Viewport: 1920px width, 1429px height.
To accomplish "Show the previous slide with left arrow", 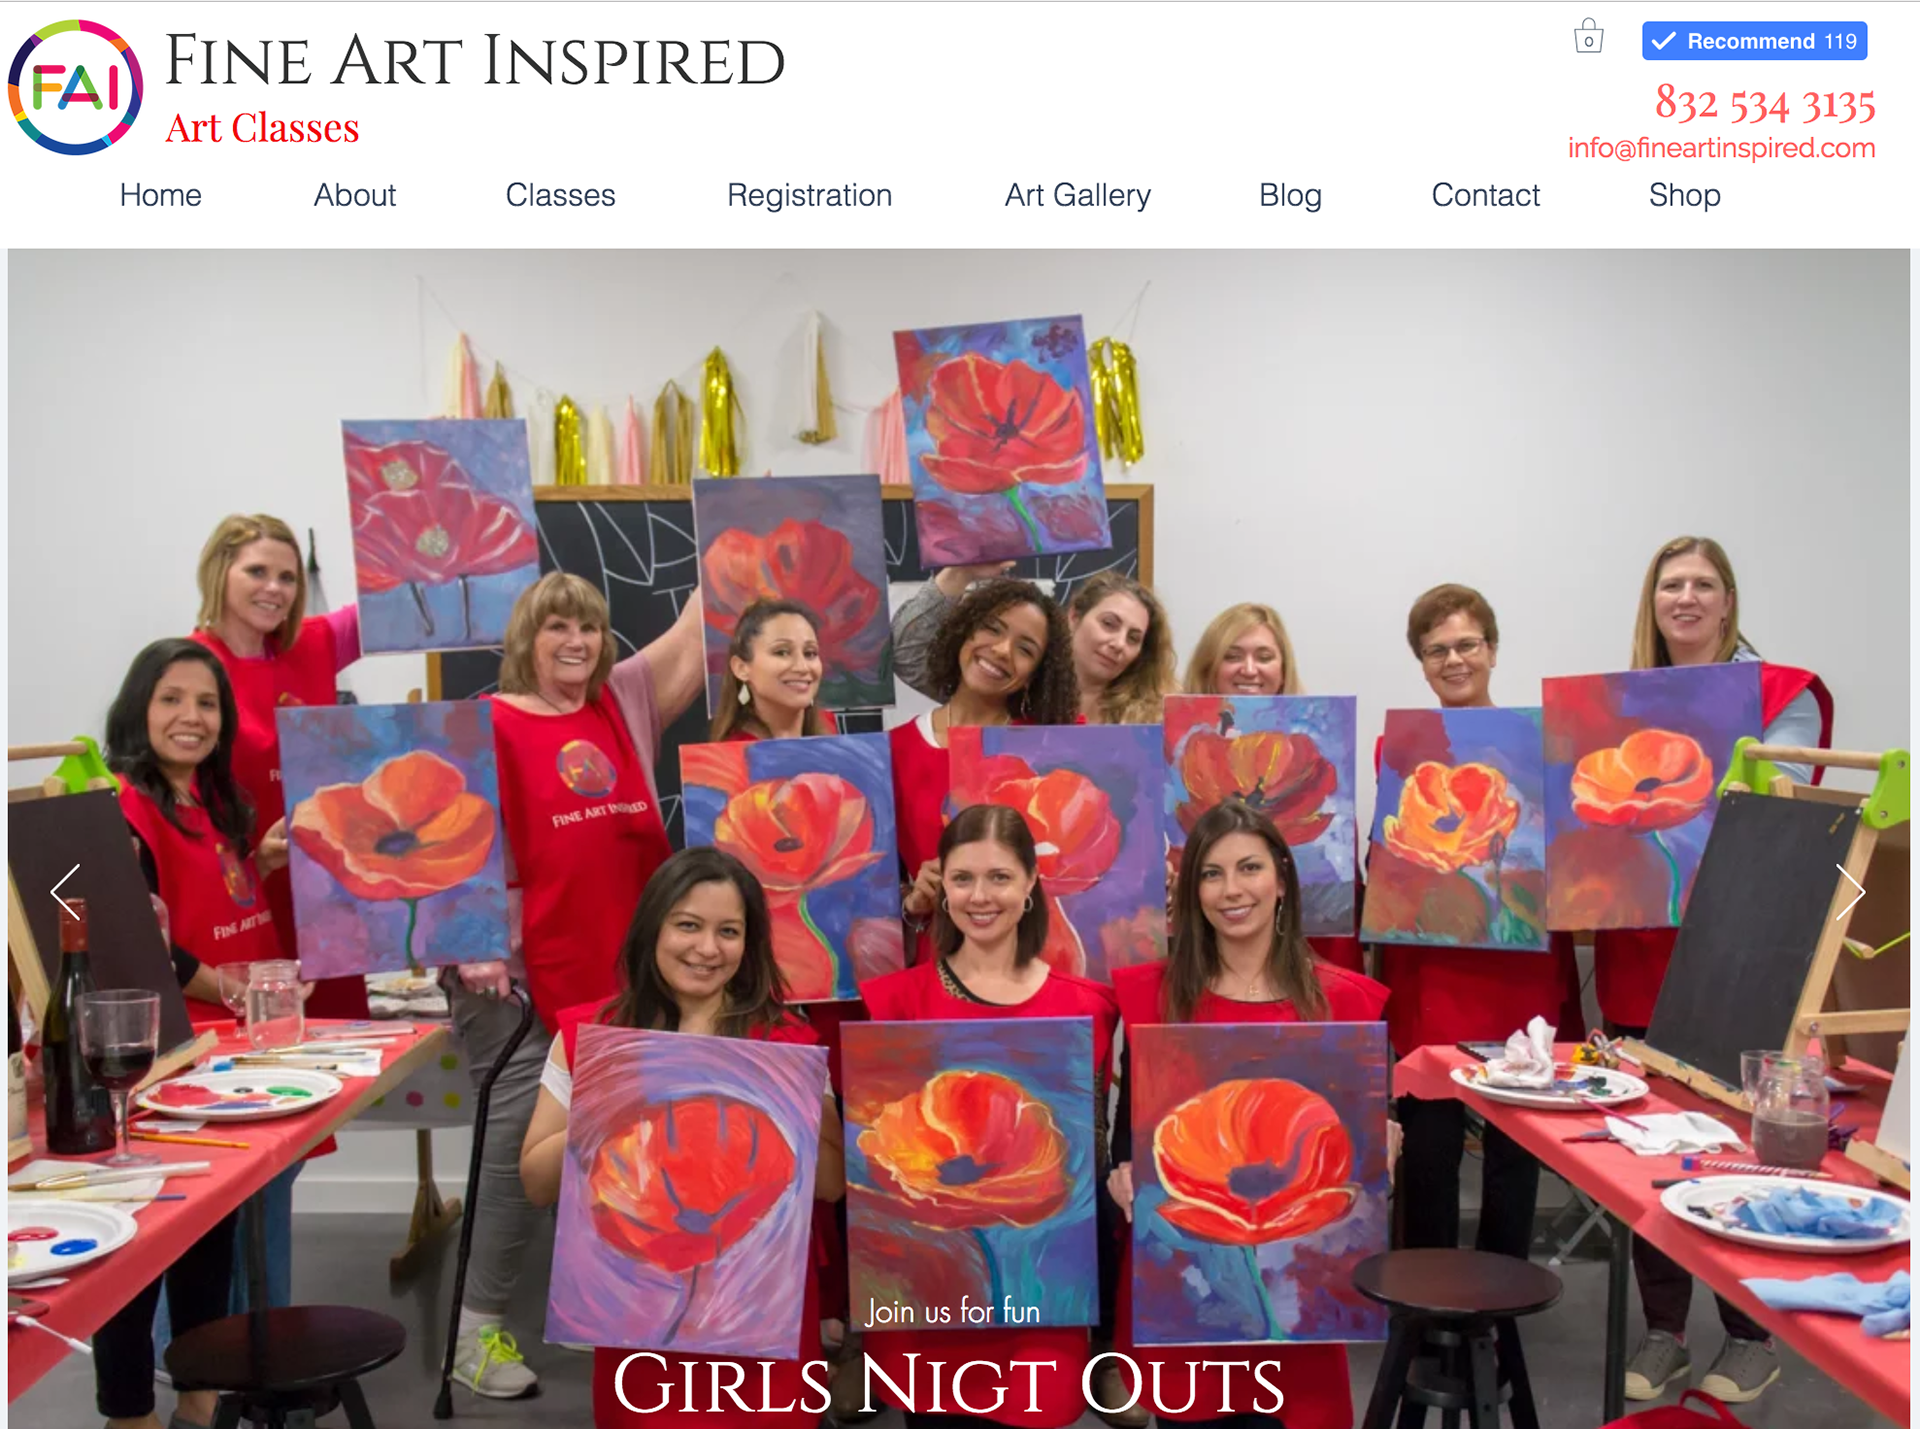I will 66,892.
